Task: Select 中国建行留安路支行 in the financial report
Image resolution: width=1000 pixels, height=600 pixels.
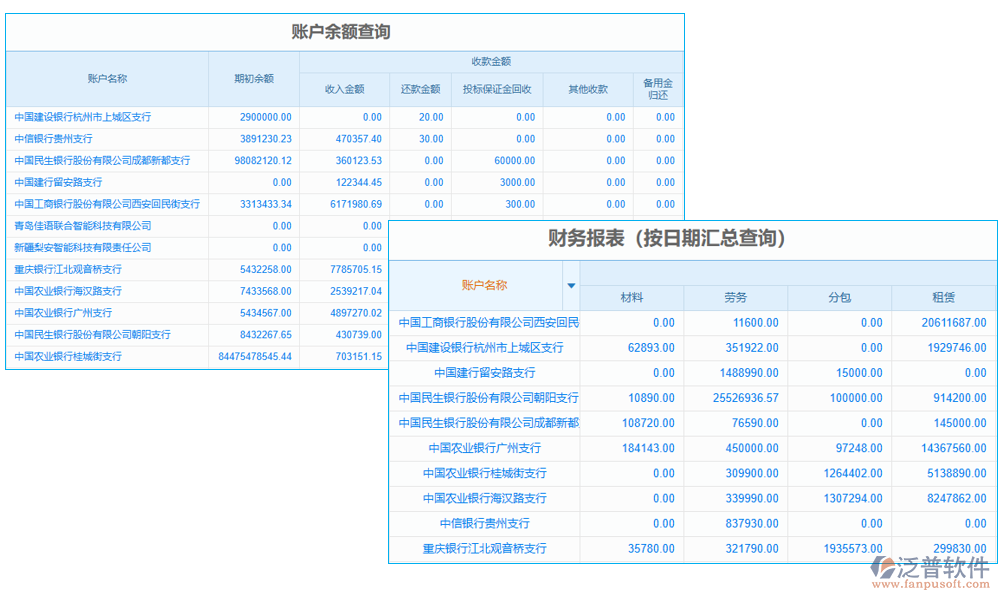Action: pyautogui.click(x=487, y=372)
